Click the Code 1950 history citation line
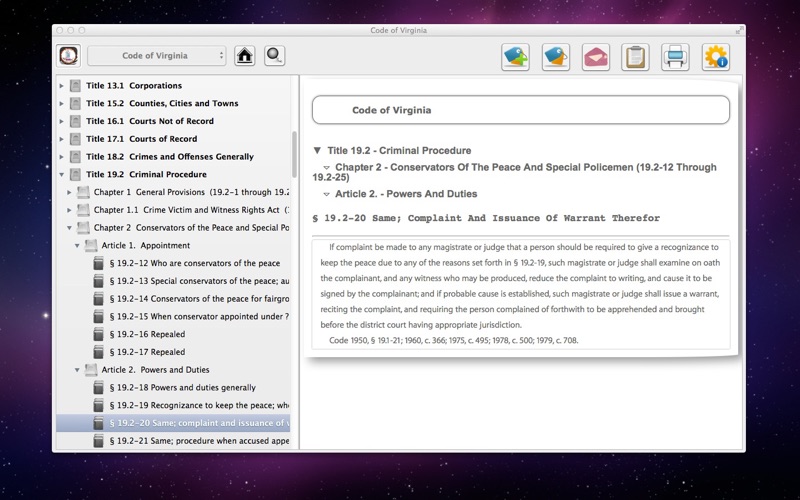Screen dimensions: 800x500 (454, 340)
